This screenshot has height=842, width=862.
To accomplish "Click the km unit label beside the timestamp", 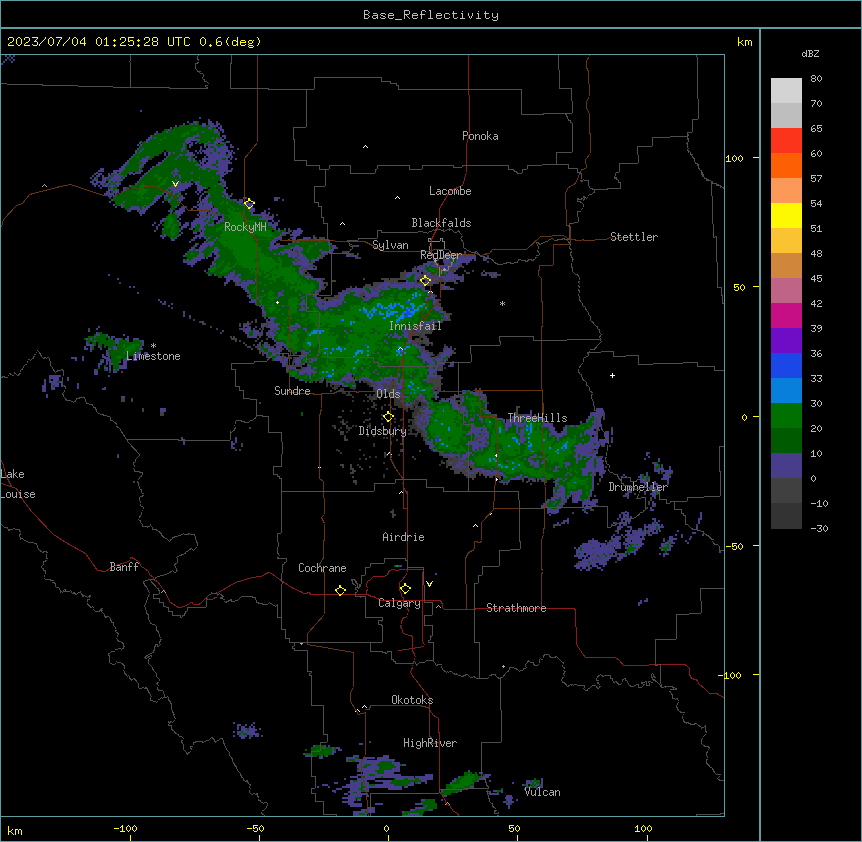I will coord(745,42).
